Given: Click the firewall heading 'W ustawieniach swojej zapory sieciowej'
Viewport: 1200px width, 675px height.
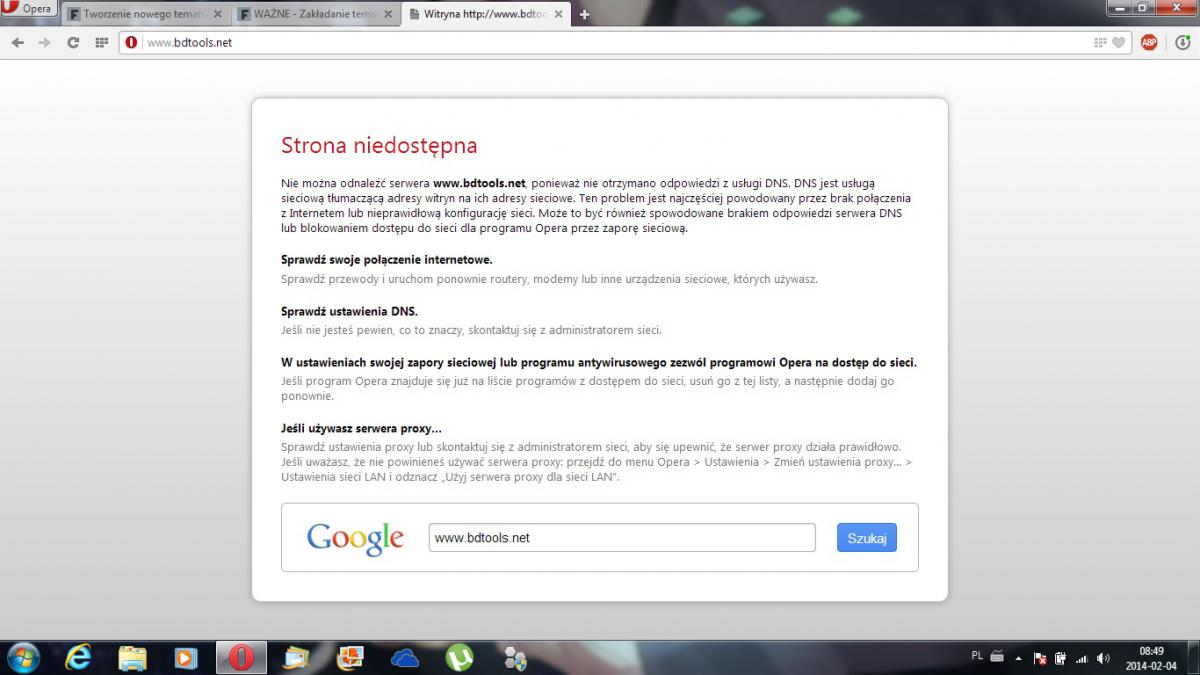Looking at the screenshot, I should coord(599,362).
